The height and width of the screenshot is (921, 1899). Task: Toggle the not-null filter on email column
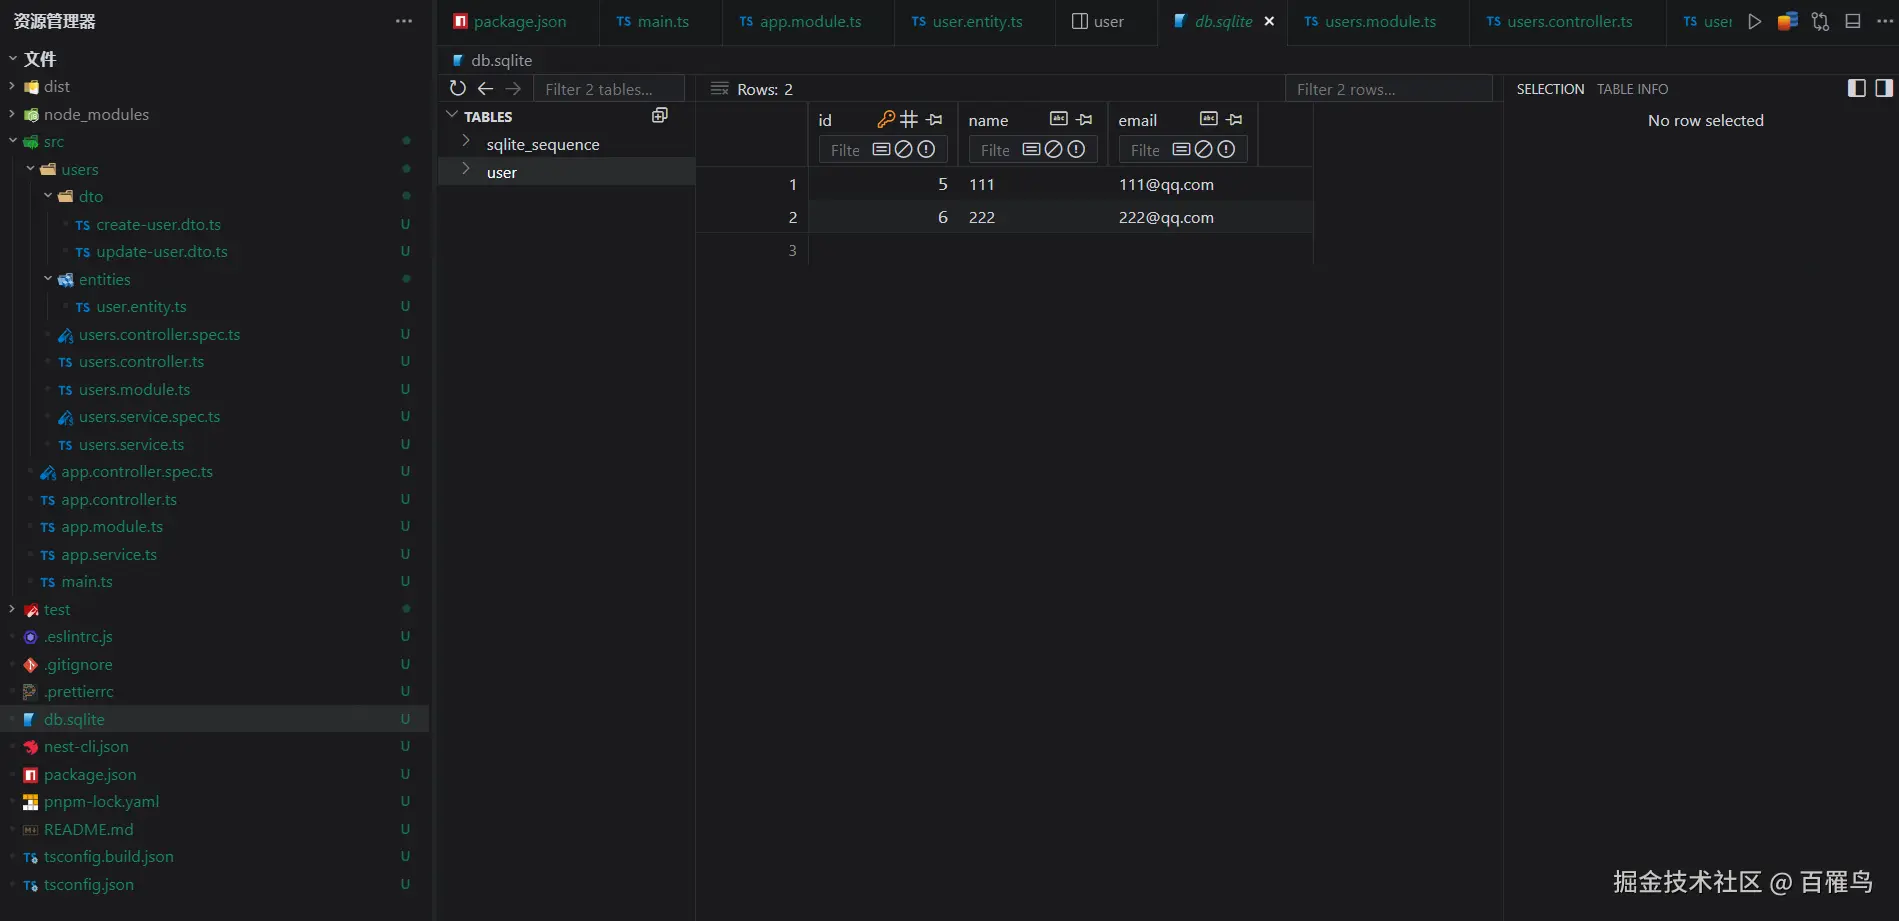tap(1226, 149)
